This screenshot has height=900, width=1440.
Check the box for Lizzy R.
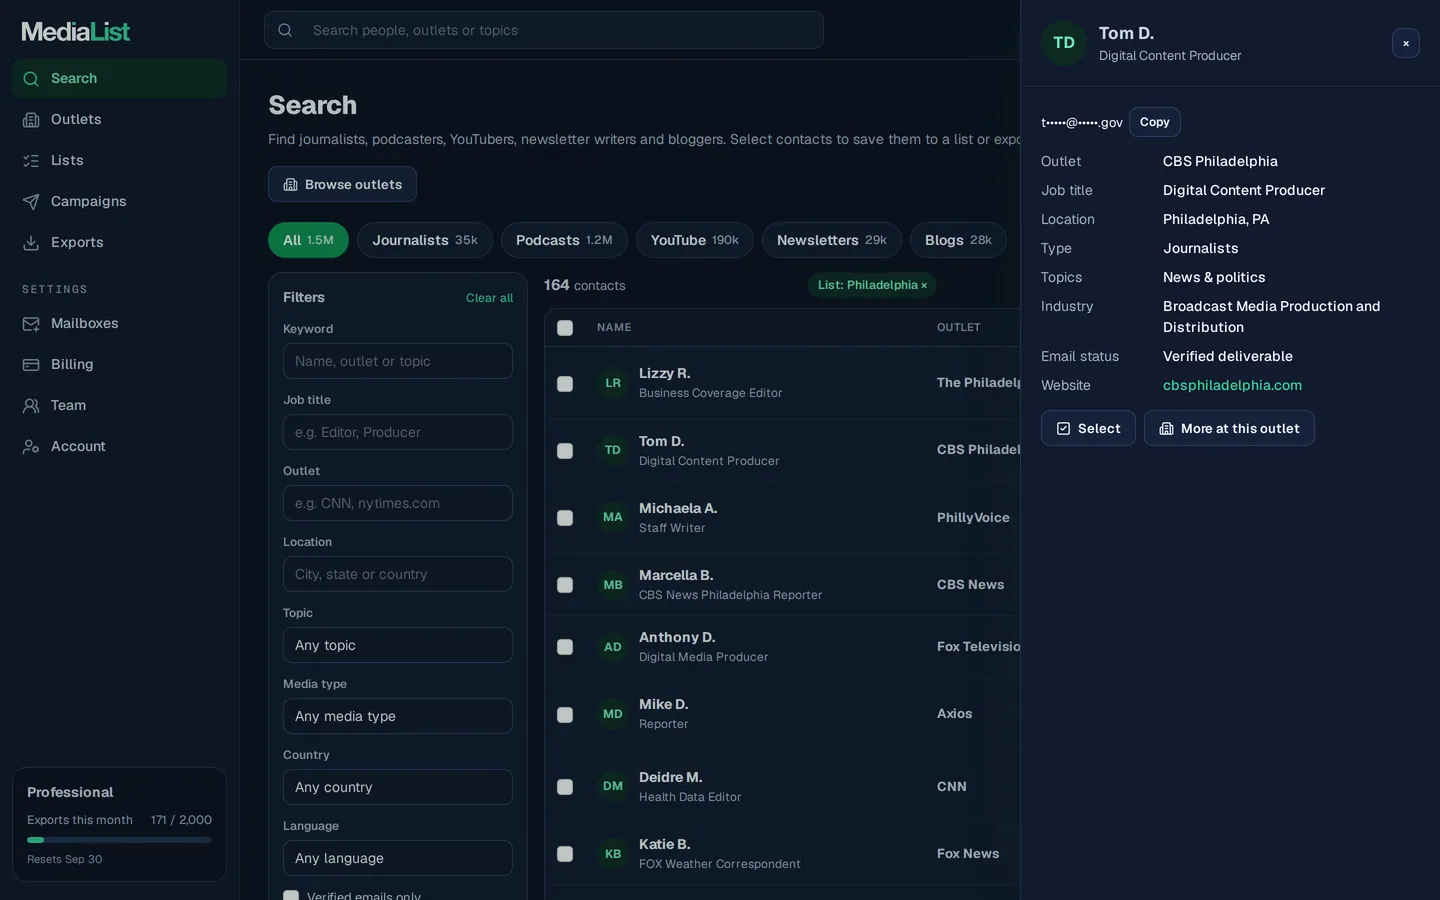tap(565, 384)
